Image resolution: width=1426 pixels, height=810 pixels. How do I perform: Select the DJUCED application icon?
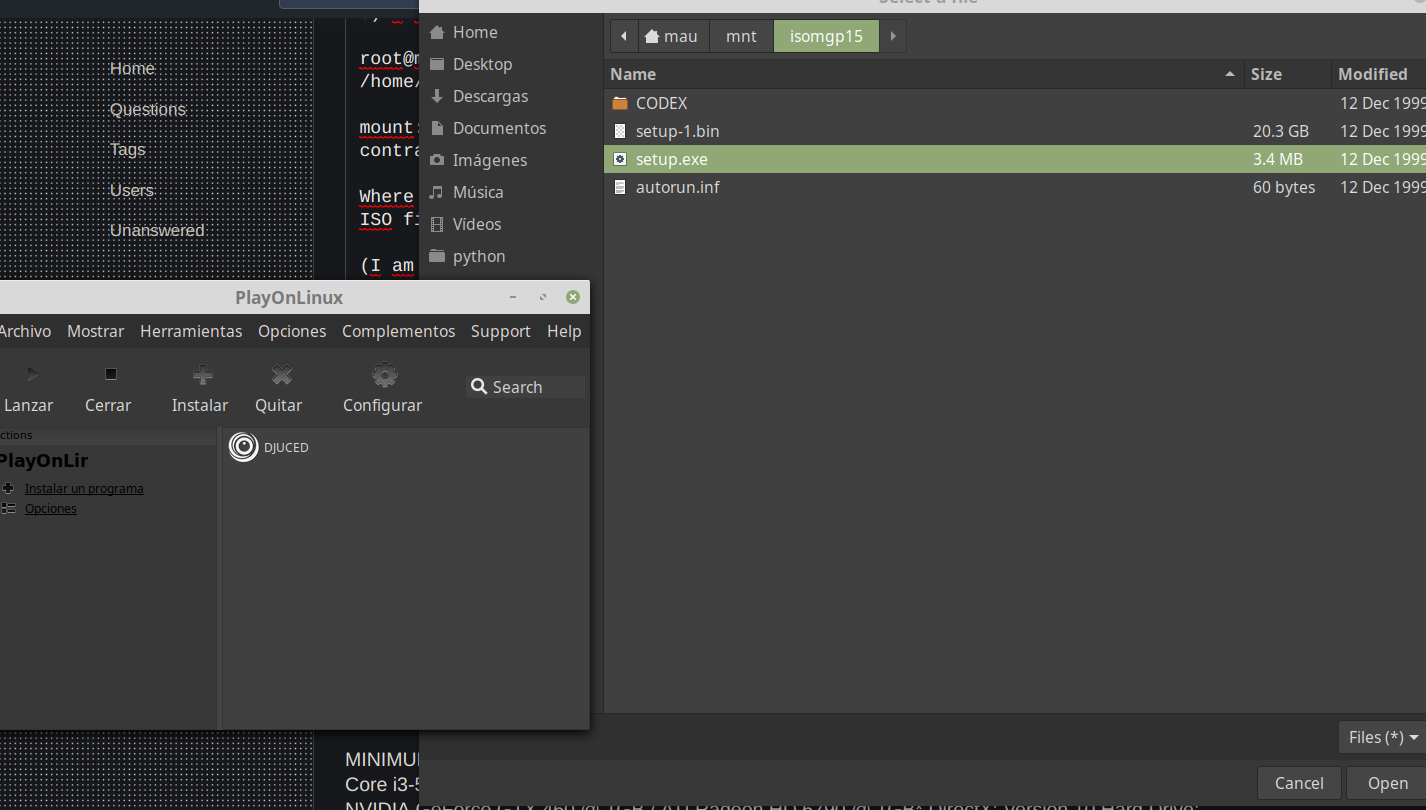pos(243,447)
